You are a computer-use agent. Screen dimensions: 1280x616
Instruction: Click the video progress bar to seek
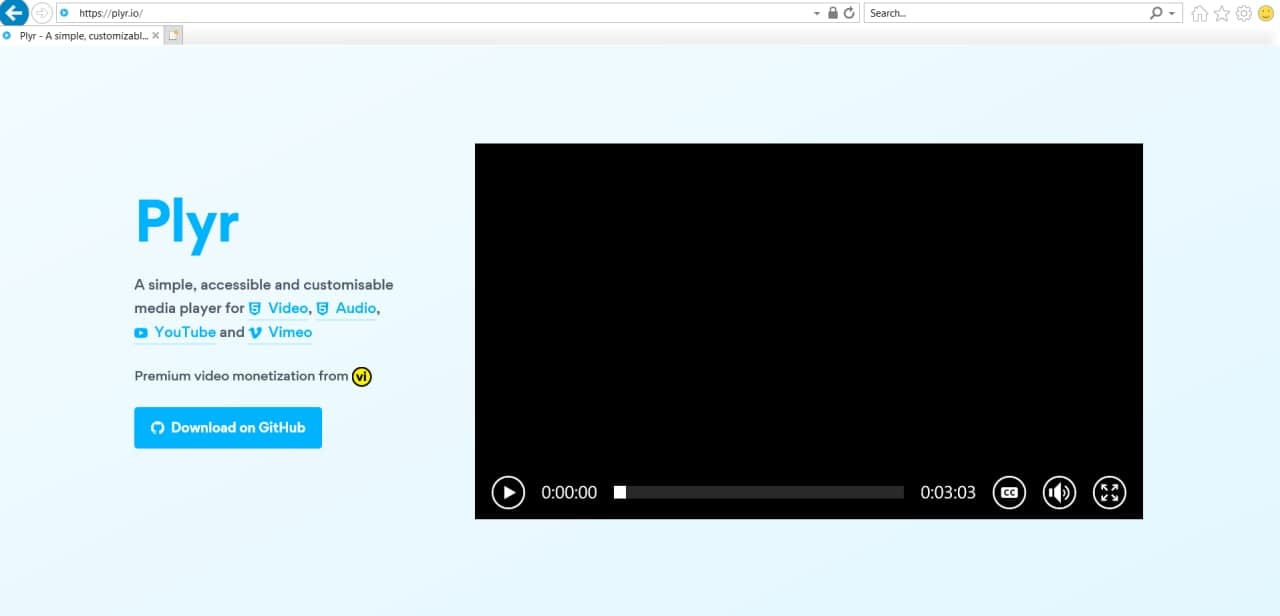click(757, 492)
